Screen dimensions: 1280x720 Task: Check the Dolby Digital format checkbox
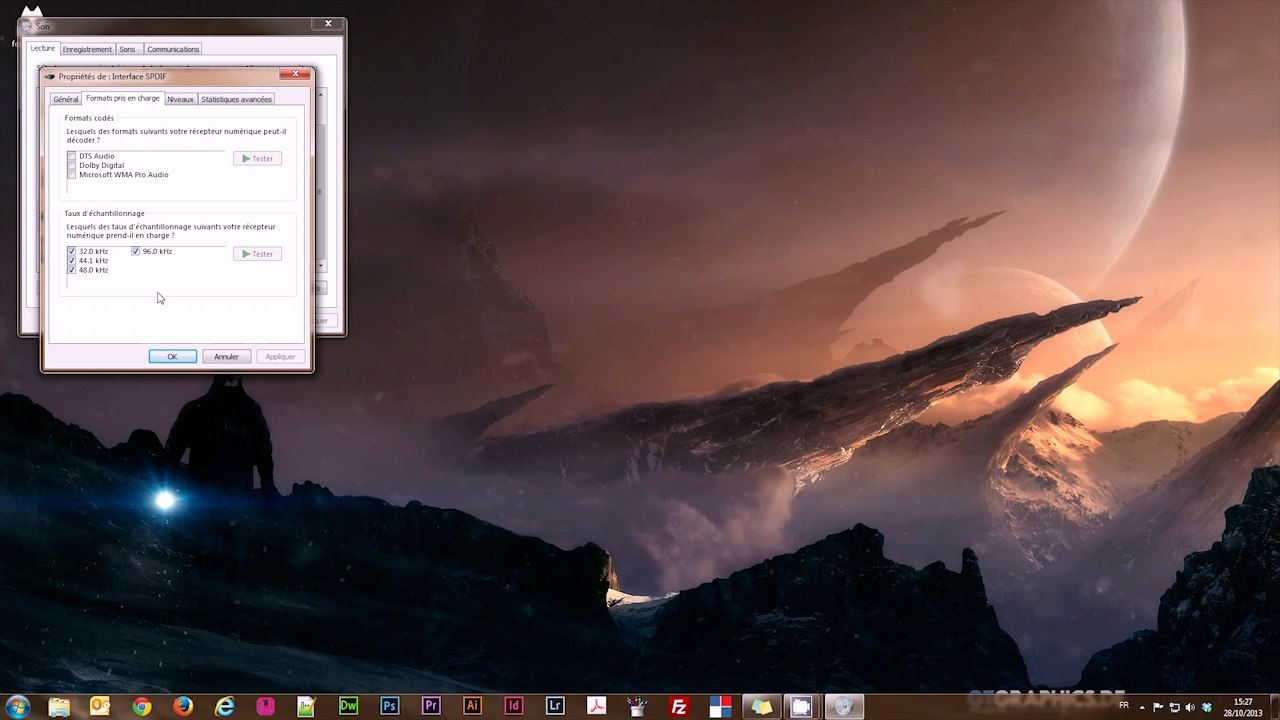[72, 165]
